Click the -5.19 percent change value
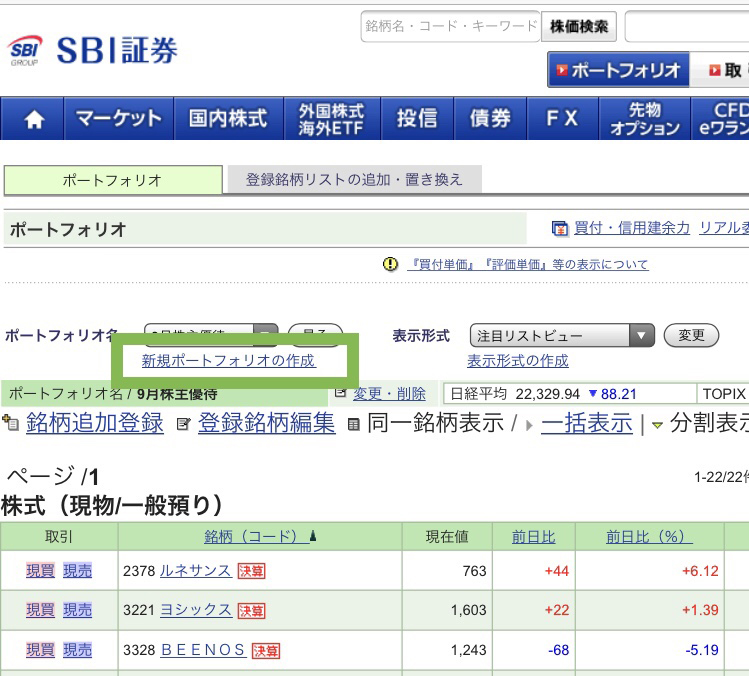 click(702, 650)
